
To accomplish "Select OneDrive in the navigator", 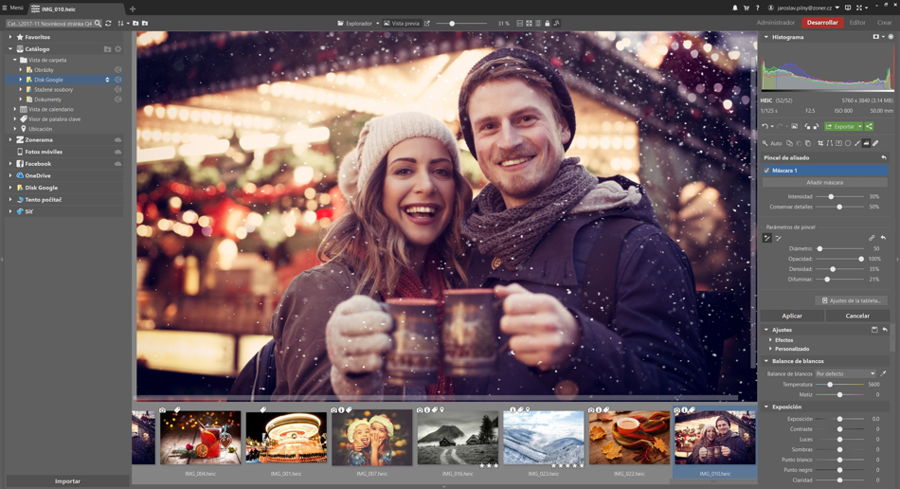I will click(x=38, y=176).
